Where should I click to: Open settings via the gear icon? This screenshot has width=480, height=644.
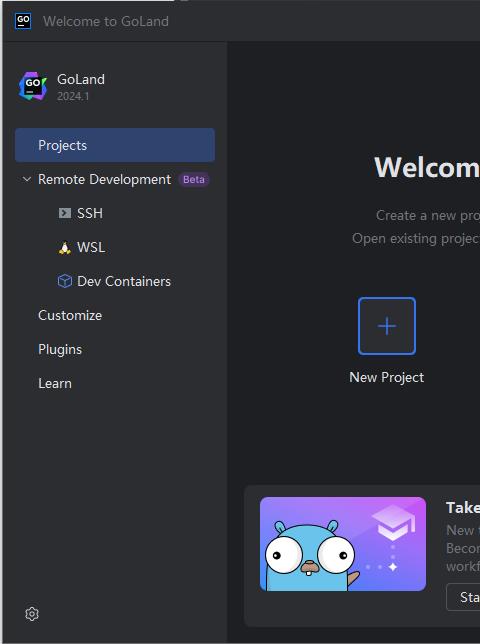(x=32, y=614)
